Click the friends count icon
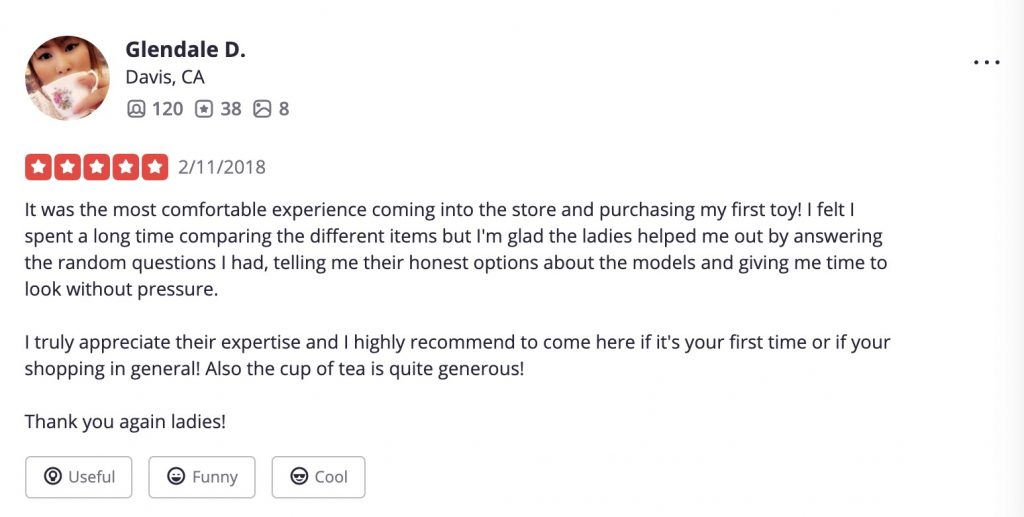1024x517 pixels. (x=136, y=108)
